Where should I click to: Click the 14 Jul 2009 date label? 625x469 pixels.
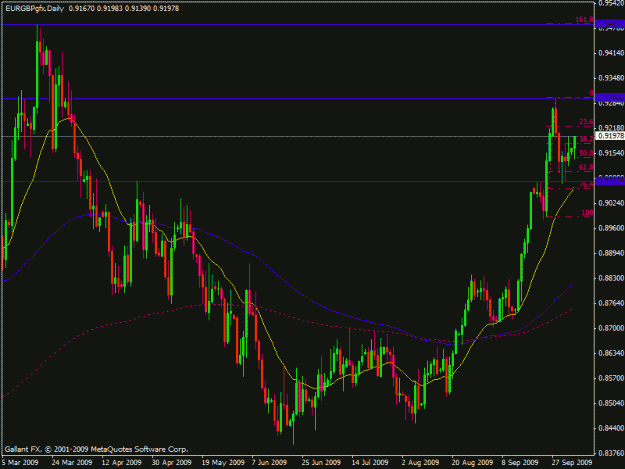[370, 463]
